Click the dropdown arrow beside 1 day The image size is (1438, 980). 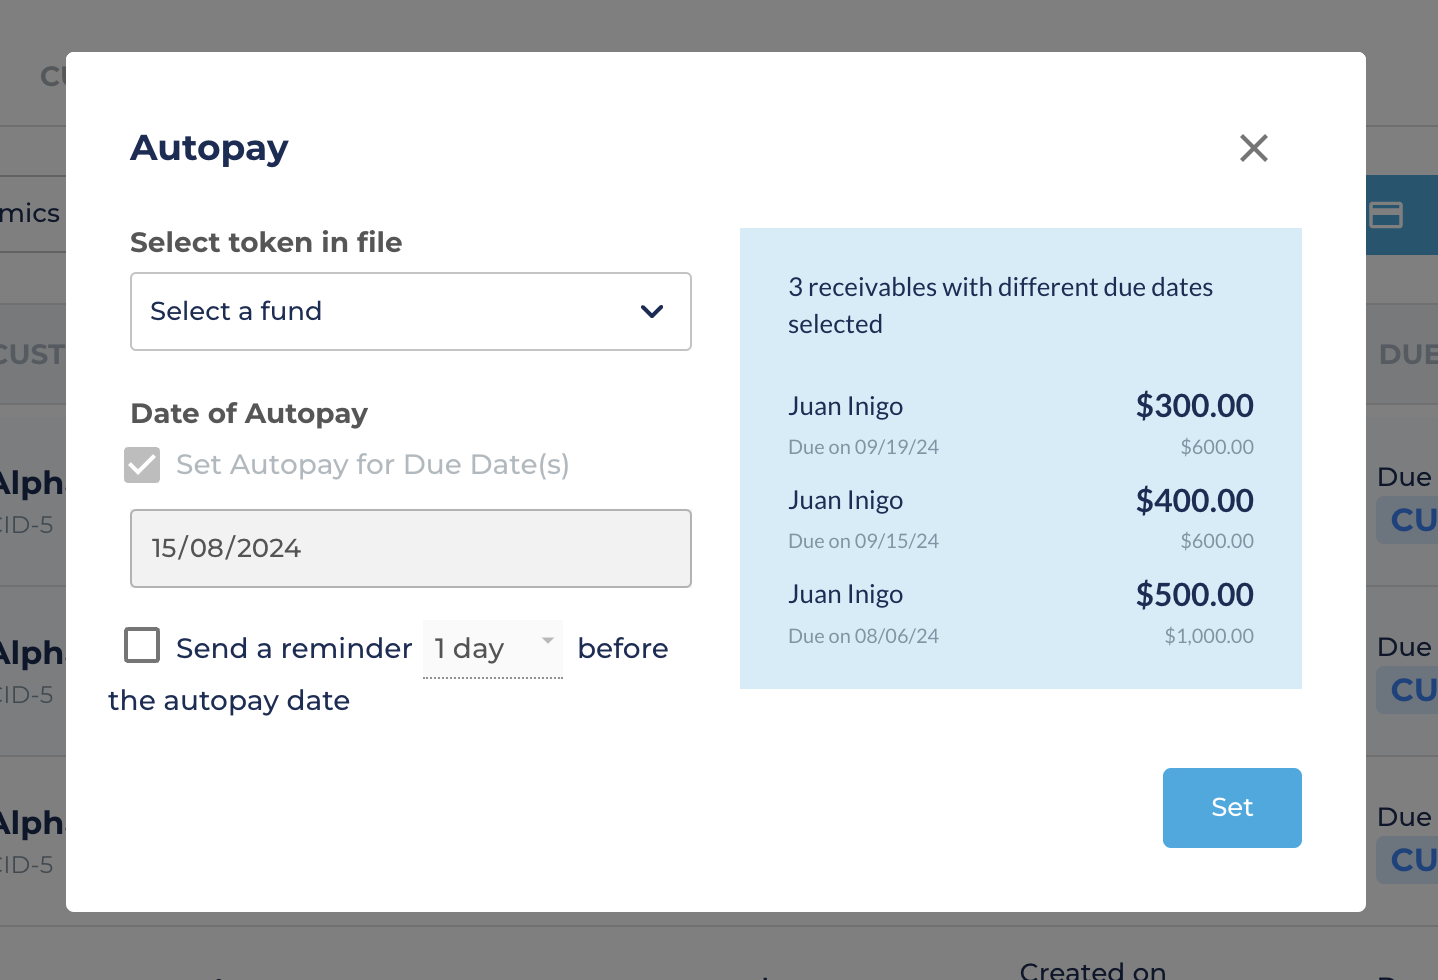coord(547,641)
